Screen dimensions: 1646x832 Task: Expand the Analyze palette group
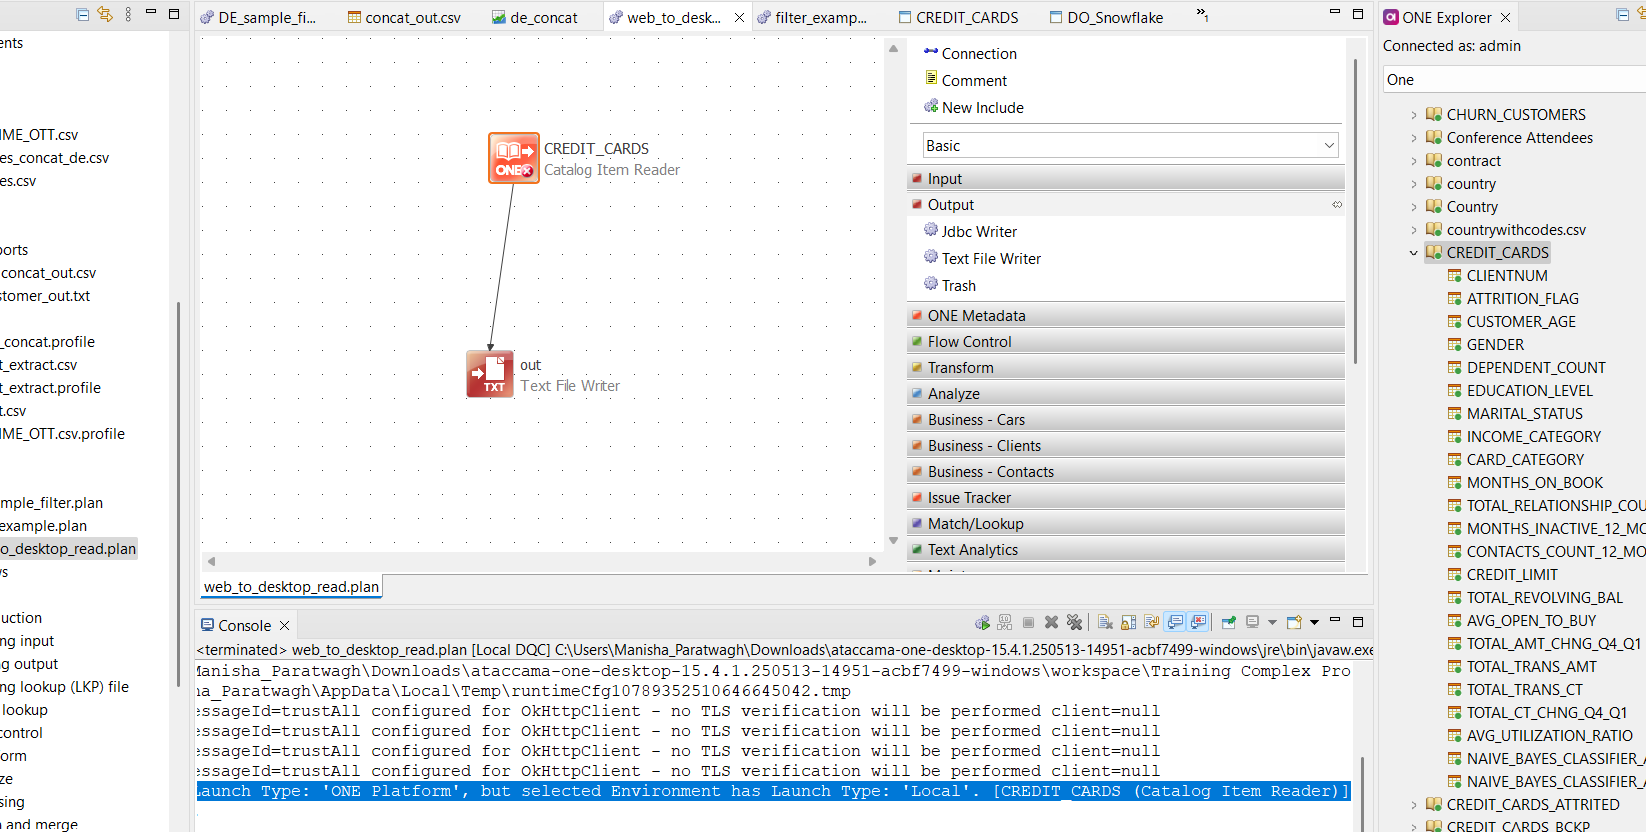1126,393
